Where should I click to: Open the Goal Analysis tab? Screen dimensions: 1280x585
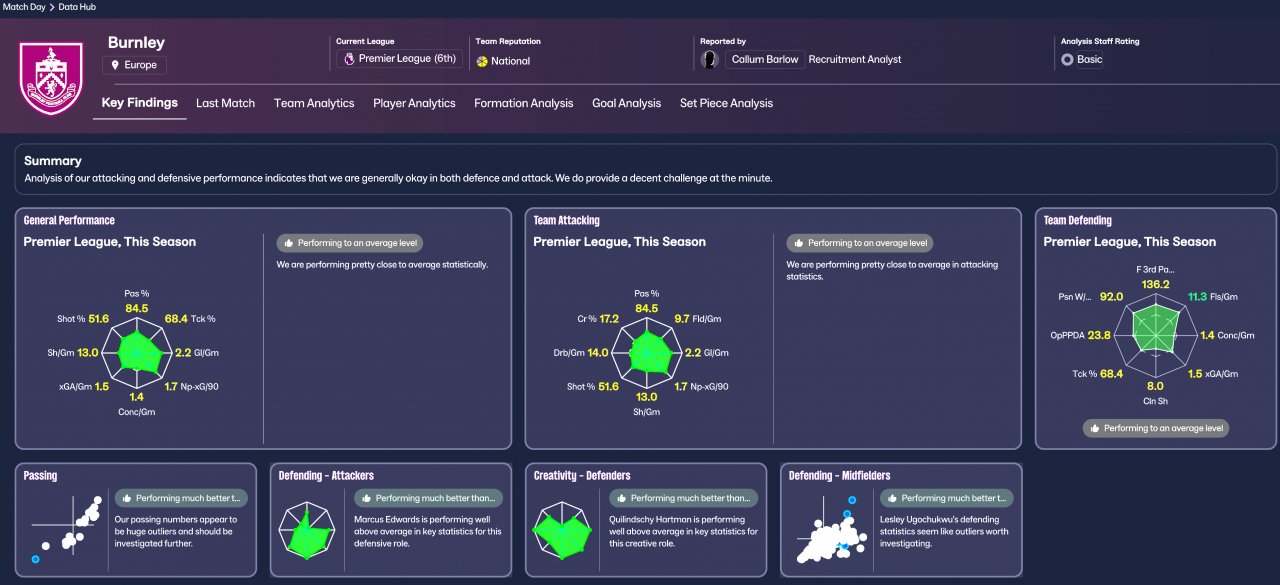click(x=626, y=103)
